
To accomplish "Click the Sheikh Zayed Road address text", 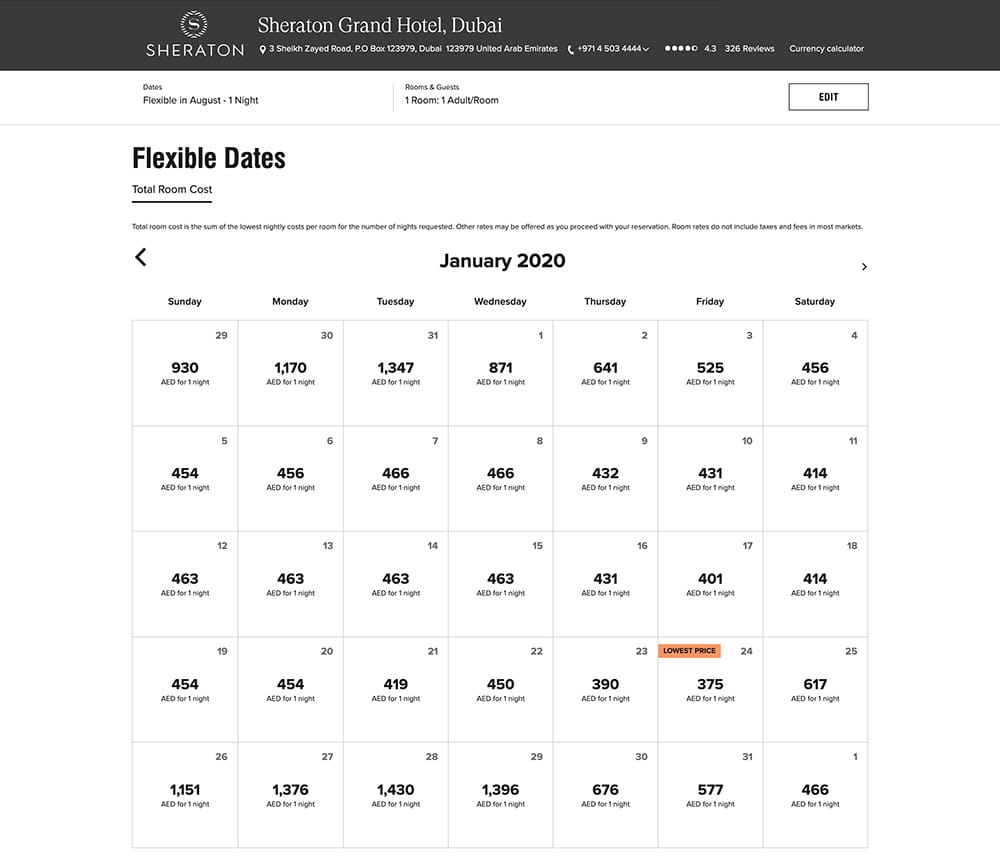I will (x=410, y=48).
